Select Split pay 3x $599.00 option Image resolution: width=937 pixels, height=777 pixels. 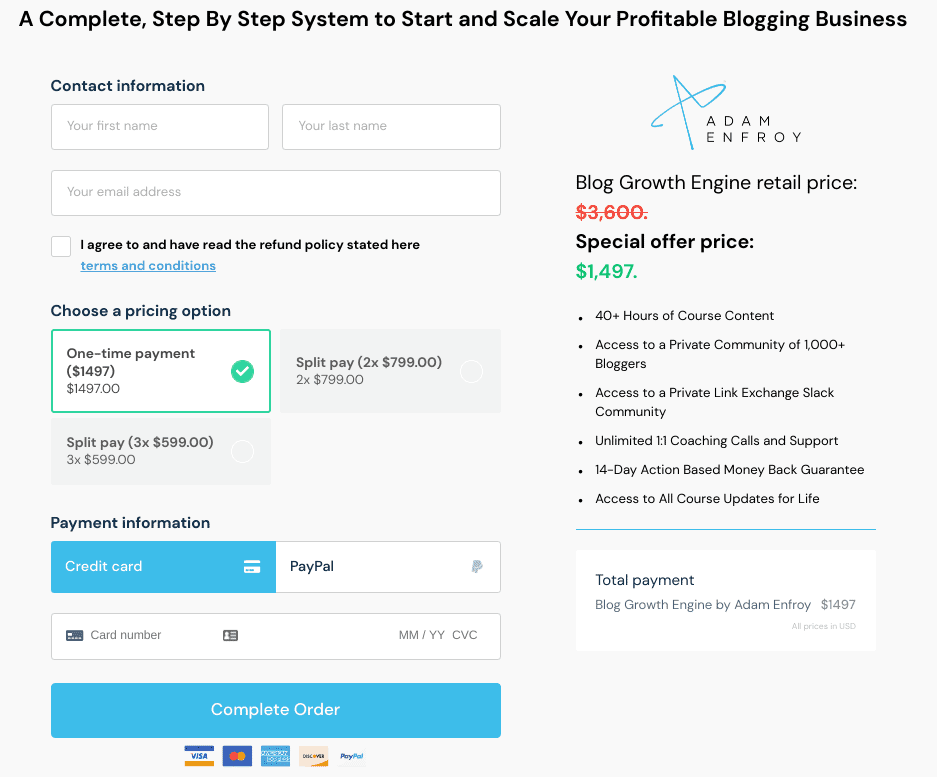161,451
